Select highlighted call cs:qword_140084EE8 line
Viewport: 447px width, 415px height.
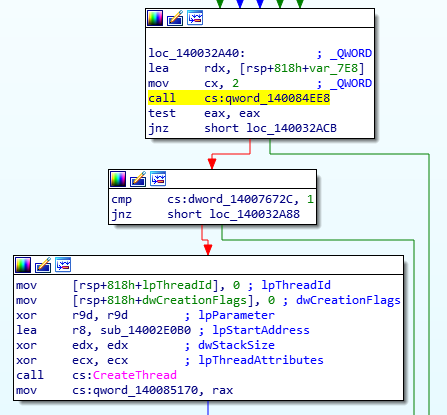point(239,98)
